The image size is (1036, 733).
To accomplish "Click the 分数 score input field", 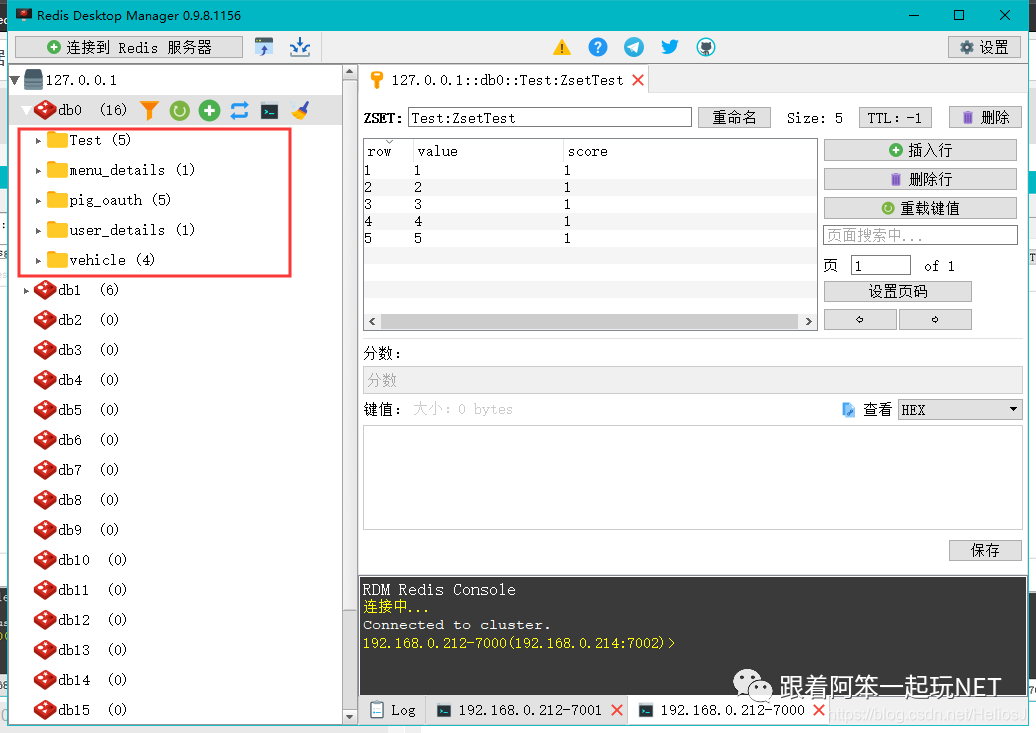I will (x=692, y=380).
